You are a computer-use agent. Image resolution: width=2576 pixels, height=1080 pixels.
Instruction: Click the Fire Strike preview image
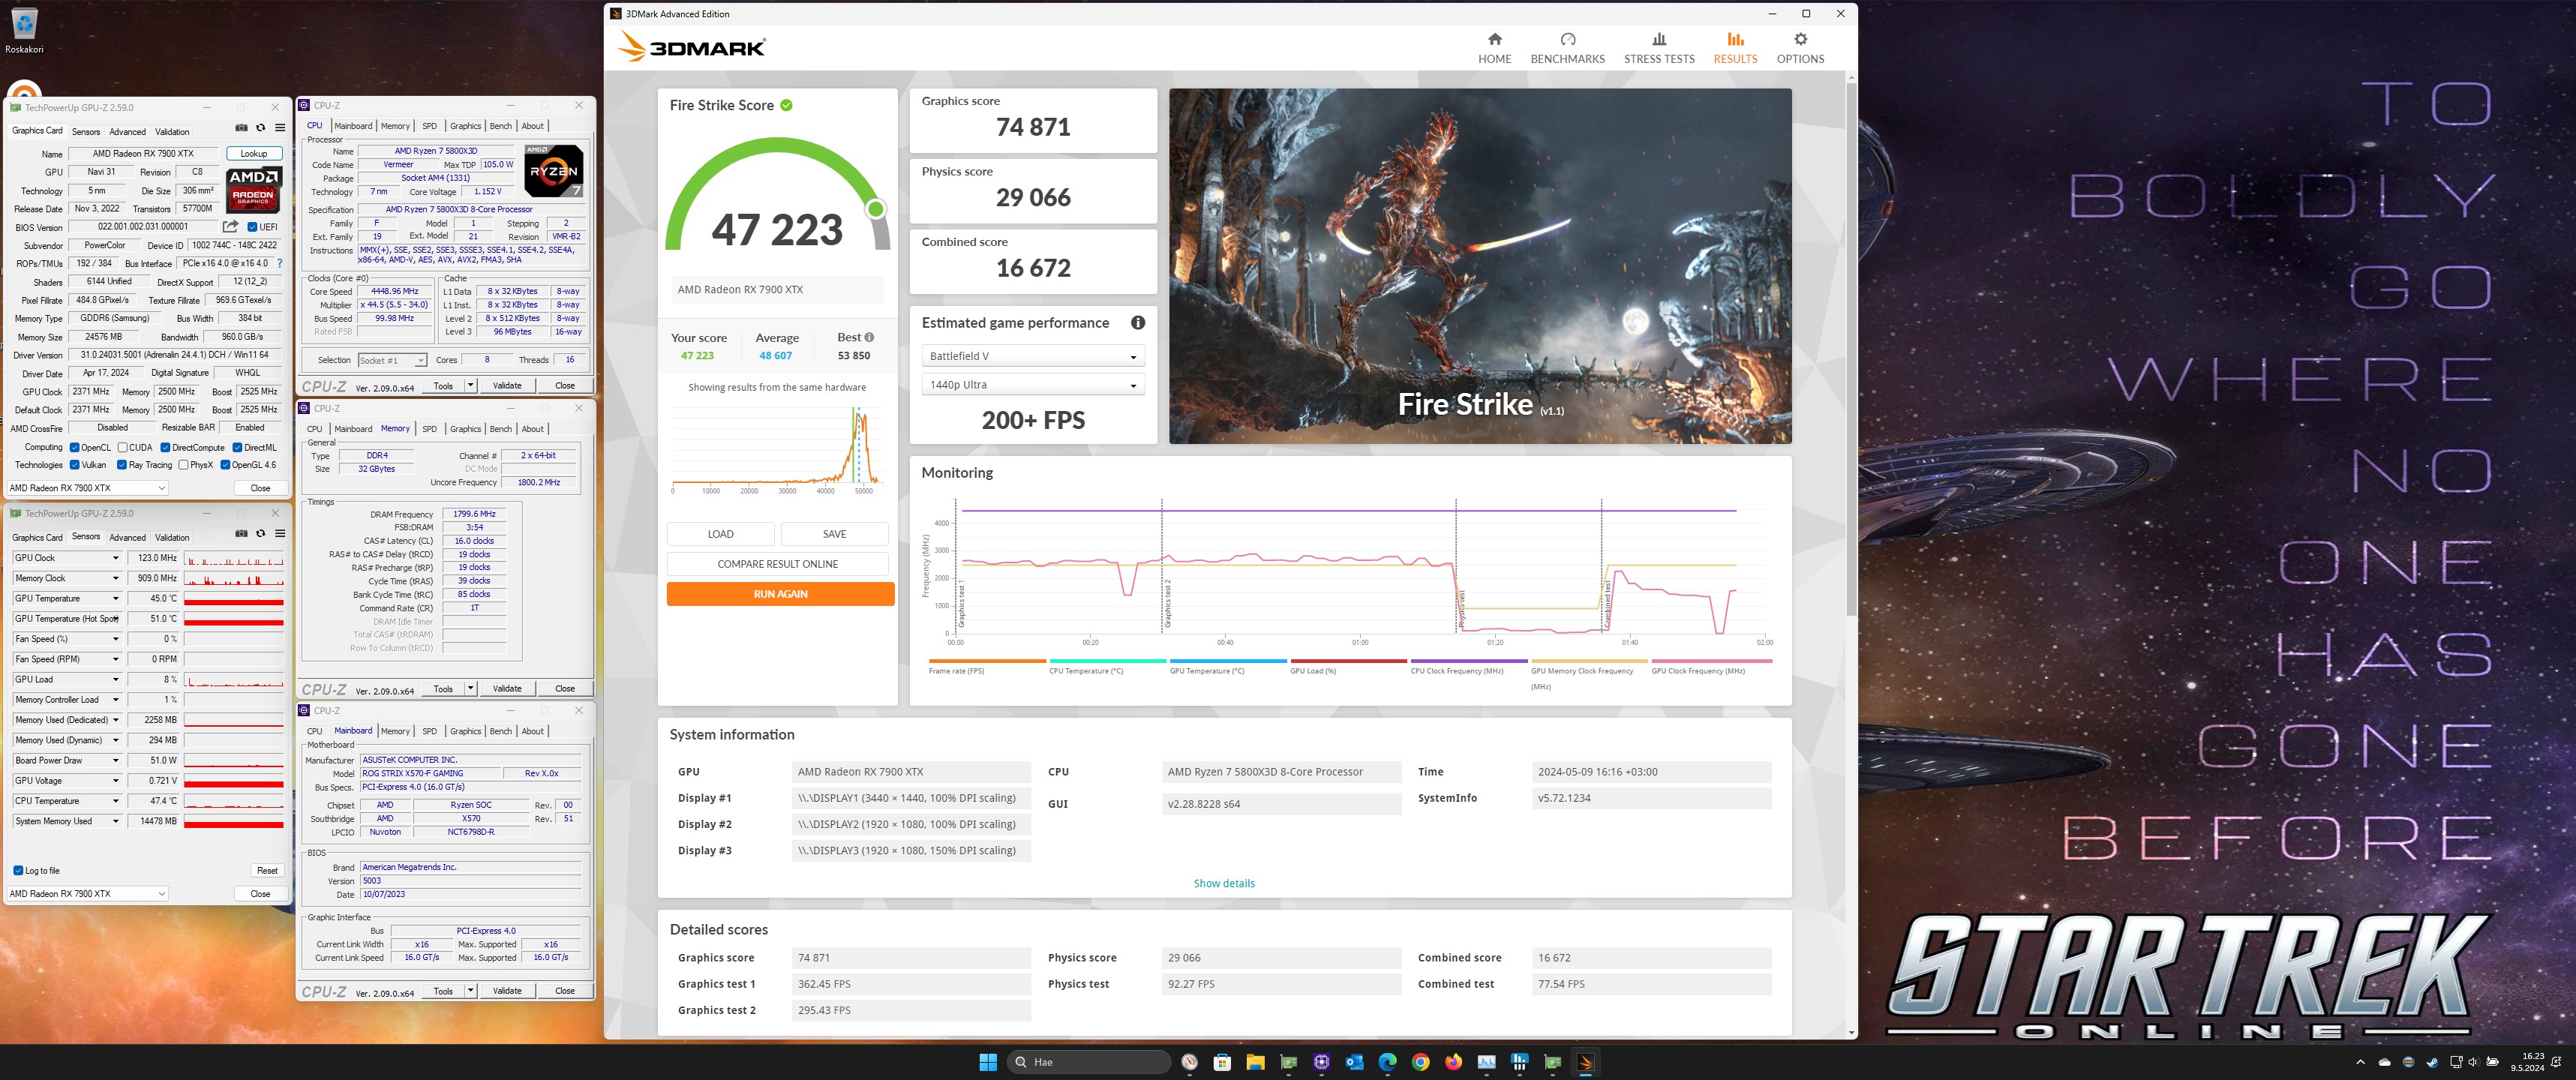pyautogui.click(x=1480, y=266)
